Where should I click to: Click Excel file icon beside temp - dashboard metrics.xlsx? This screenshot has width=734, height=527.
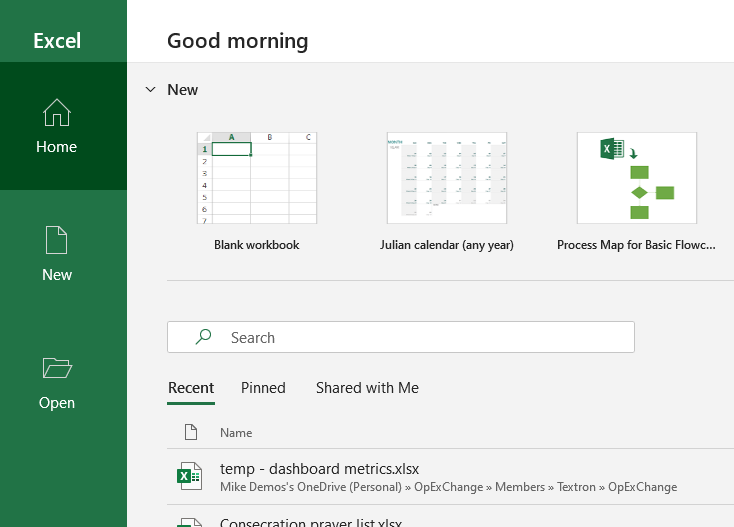point(189,476)
